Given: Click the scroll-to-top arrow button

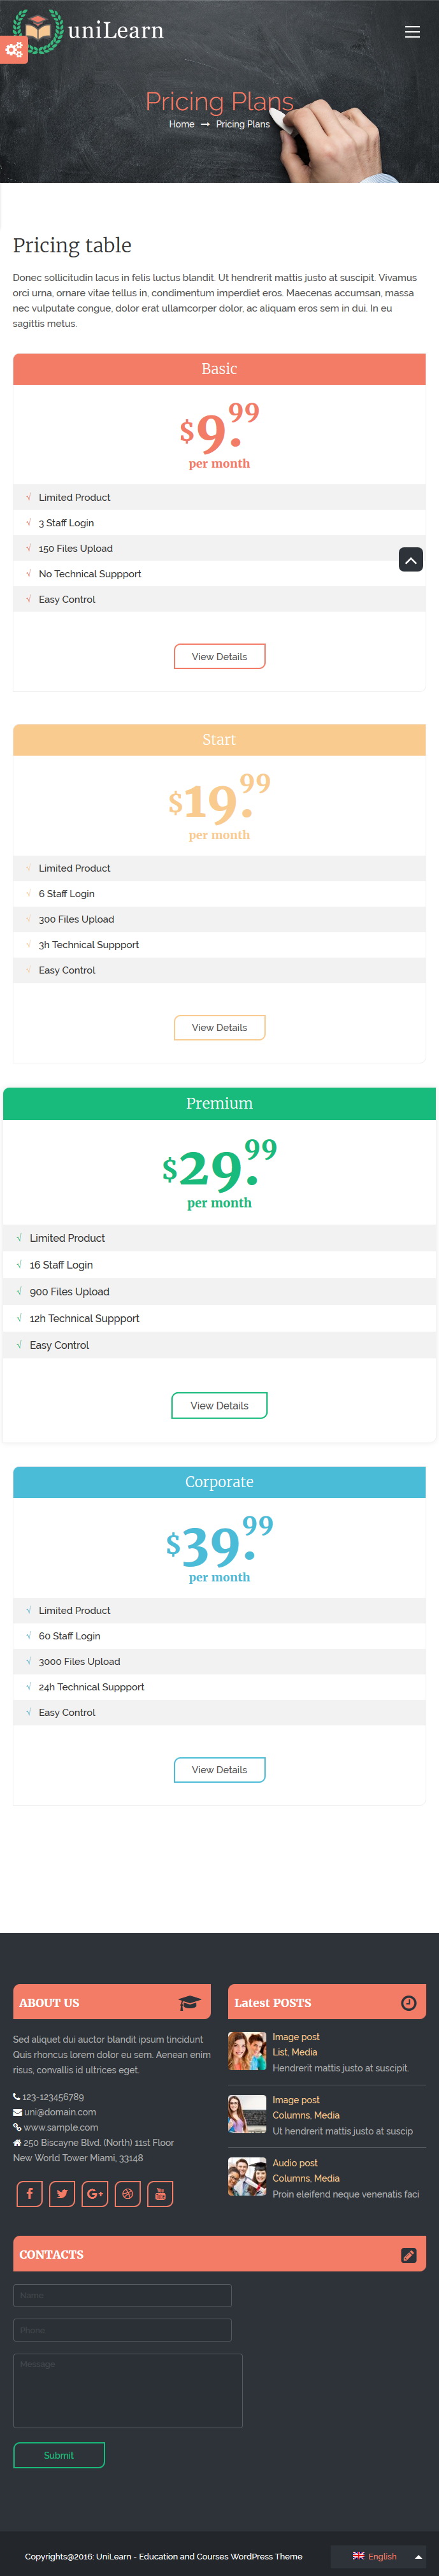Looking at the screenshot, I should pos(410,560).
